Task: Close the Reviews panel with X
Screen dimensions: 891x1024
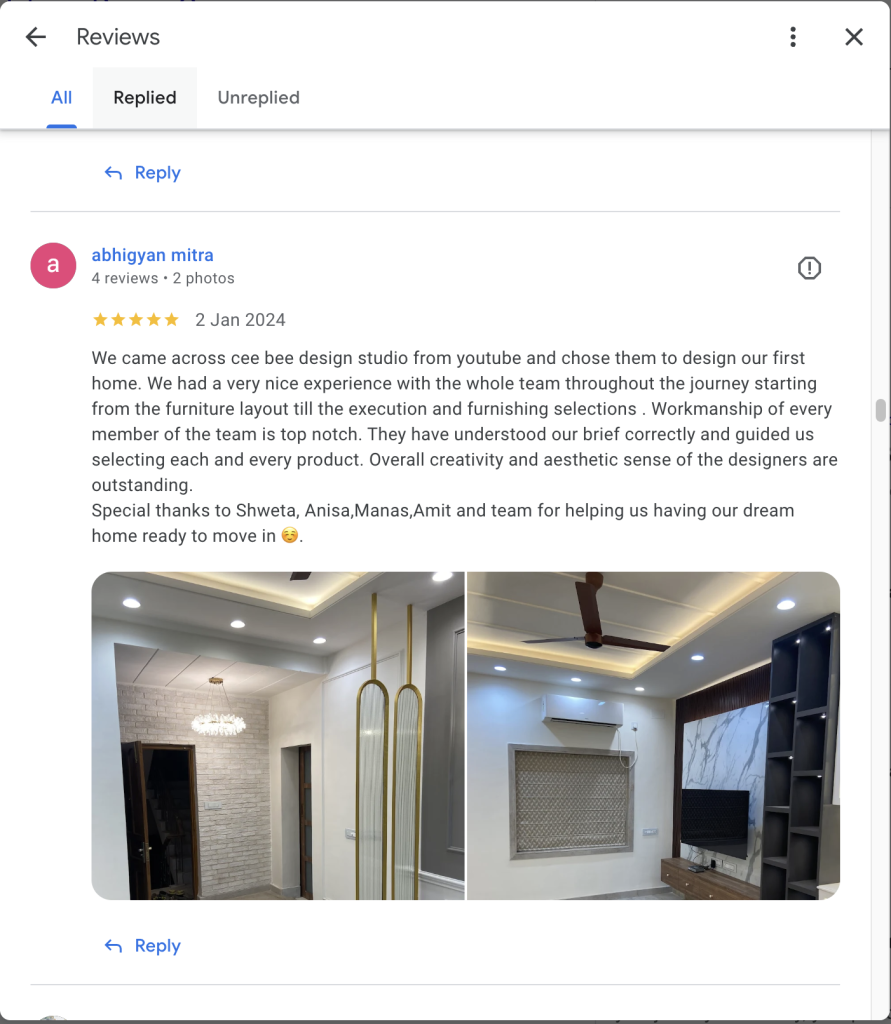Action: pos(854,37)
